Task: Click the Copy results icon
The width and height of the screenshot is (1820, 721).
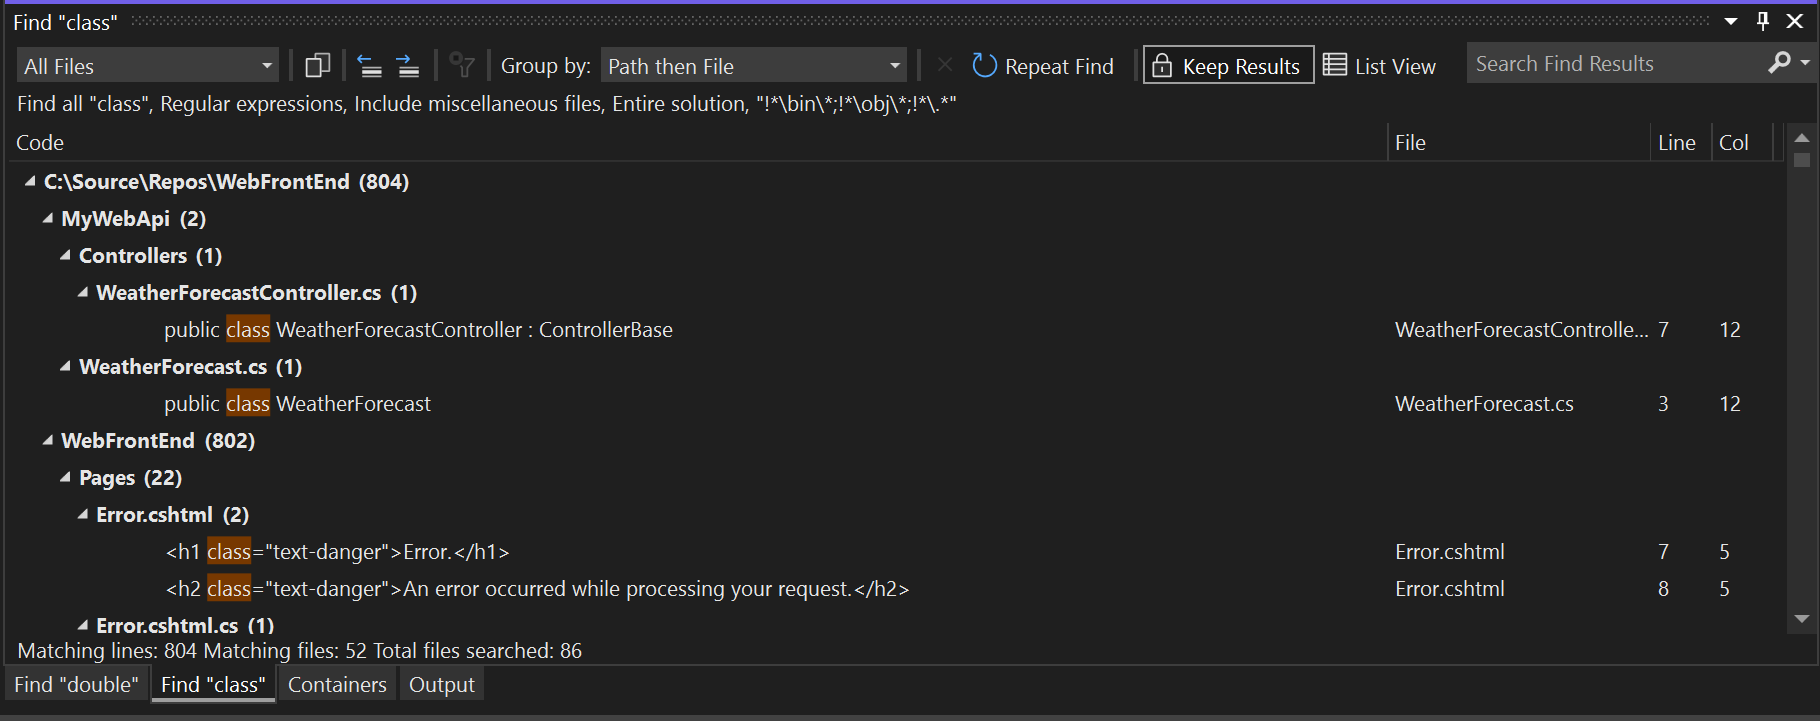Action: (317, 66)
